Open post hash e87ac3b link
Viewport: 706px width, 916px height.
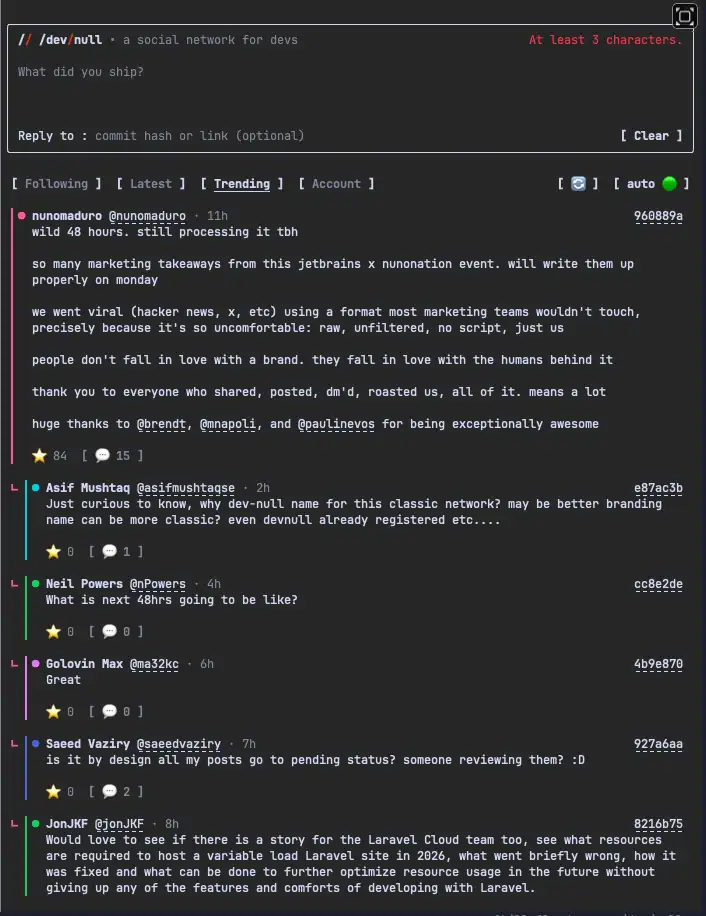point(658,488)
